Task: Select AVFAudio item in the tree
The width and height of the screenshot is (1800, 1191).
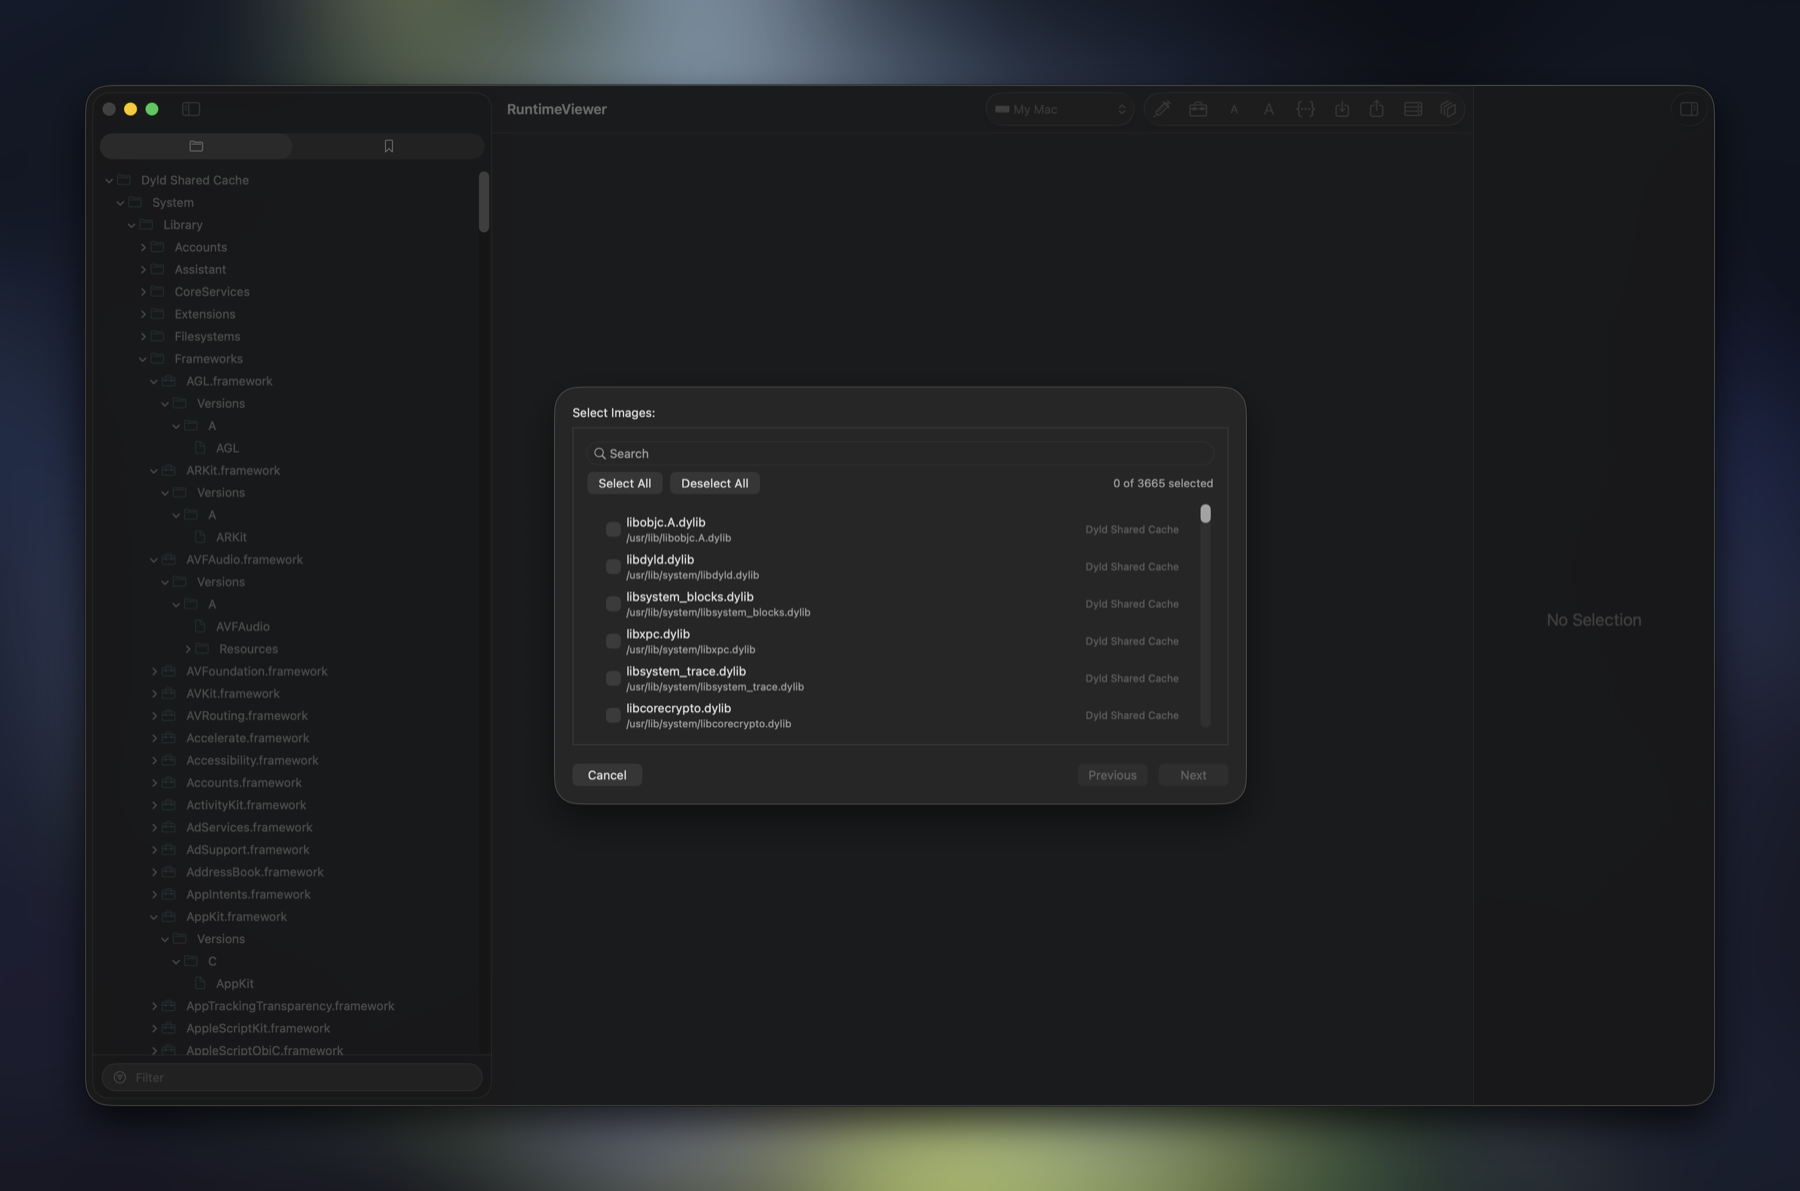Action: [243, 627]
